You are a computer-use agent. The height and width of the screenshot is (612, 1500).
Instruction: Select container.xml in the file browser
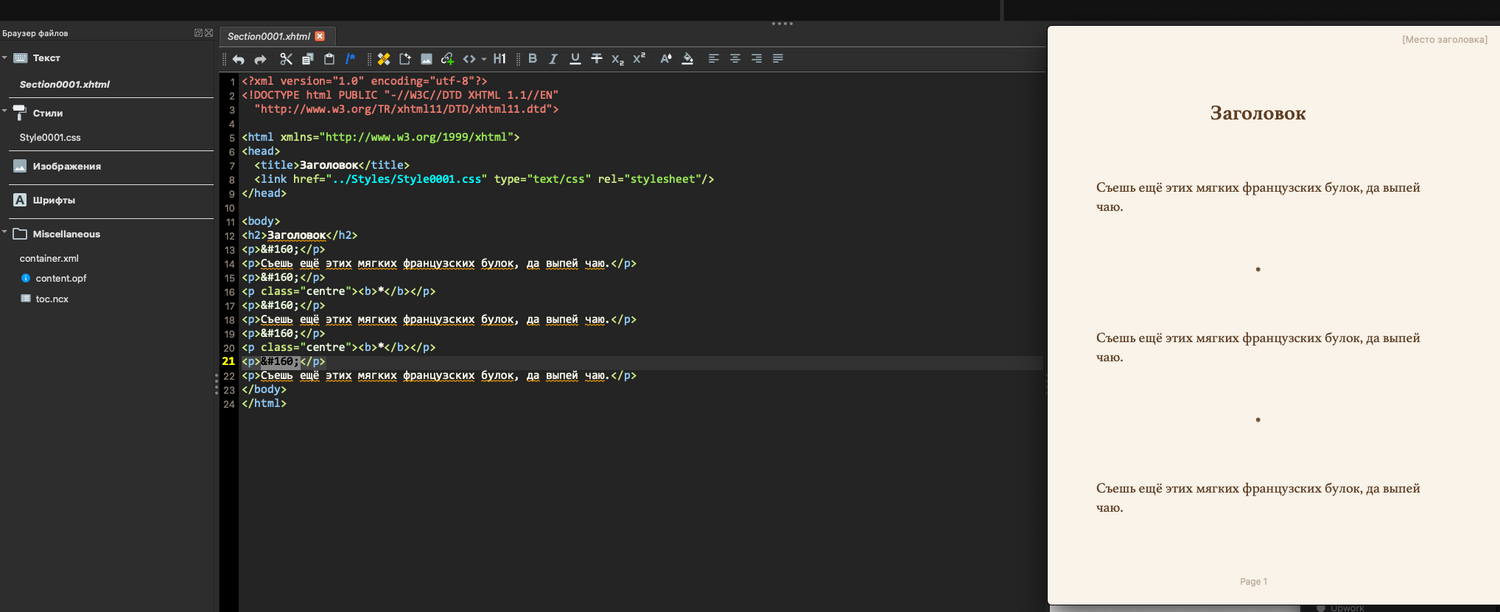(x=49, y=258)
